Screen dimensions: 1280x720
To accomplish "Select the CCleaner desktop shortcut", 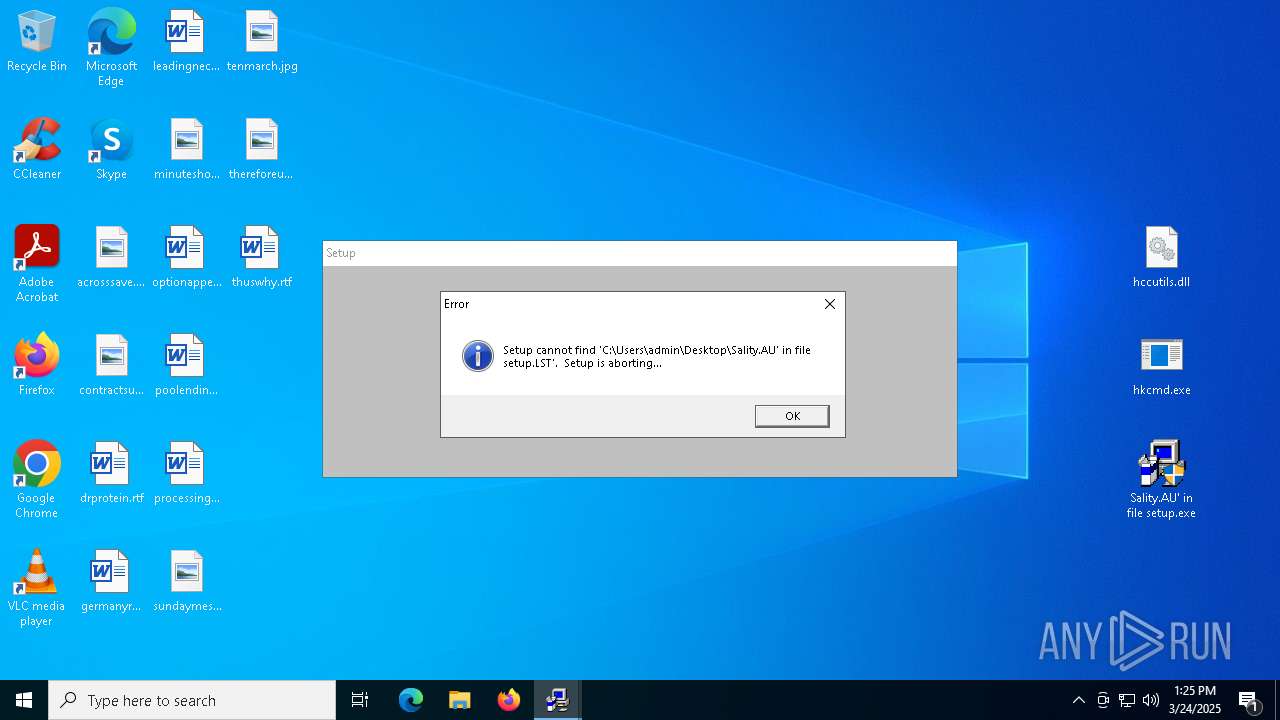I will point(37,150).
